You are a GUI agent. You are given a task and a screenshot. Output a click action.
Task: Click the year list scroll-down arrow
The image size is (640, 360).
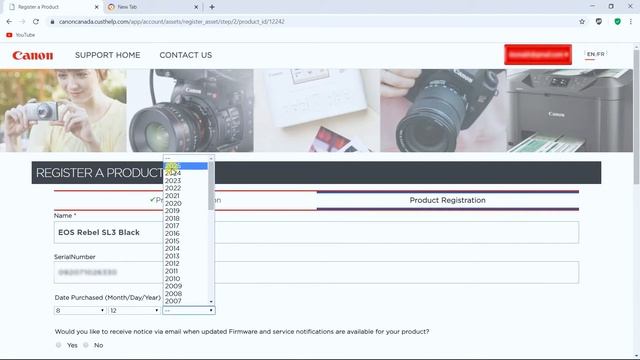211,302
